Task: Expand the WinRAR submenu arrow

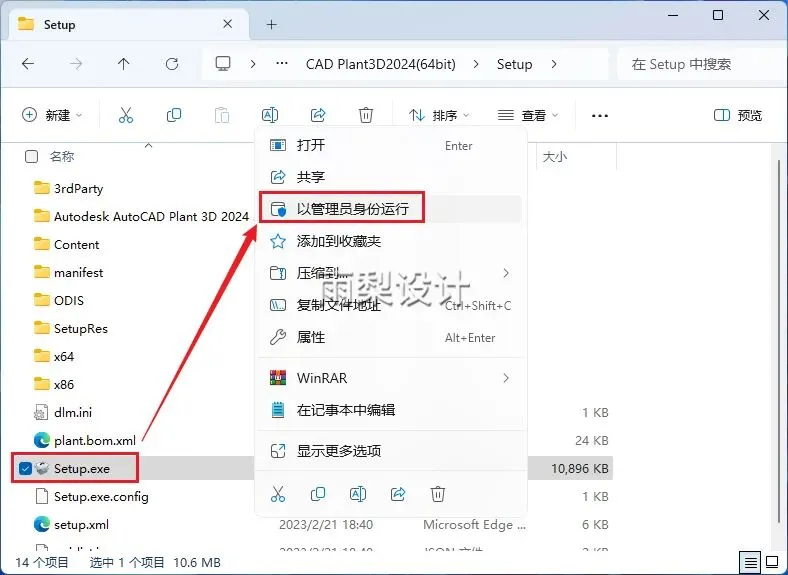Action: (x=506, y=378)
